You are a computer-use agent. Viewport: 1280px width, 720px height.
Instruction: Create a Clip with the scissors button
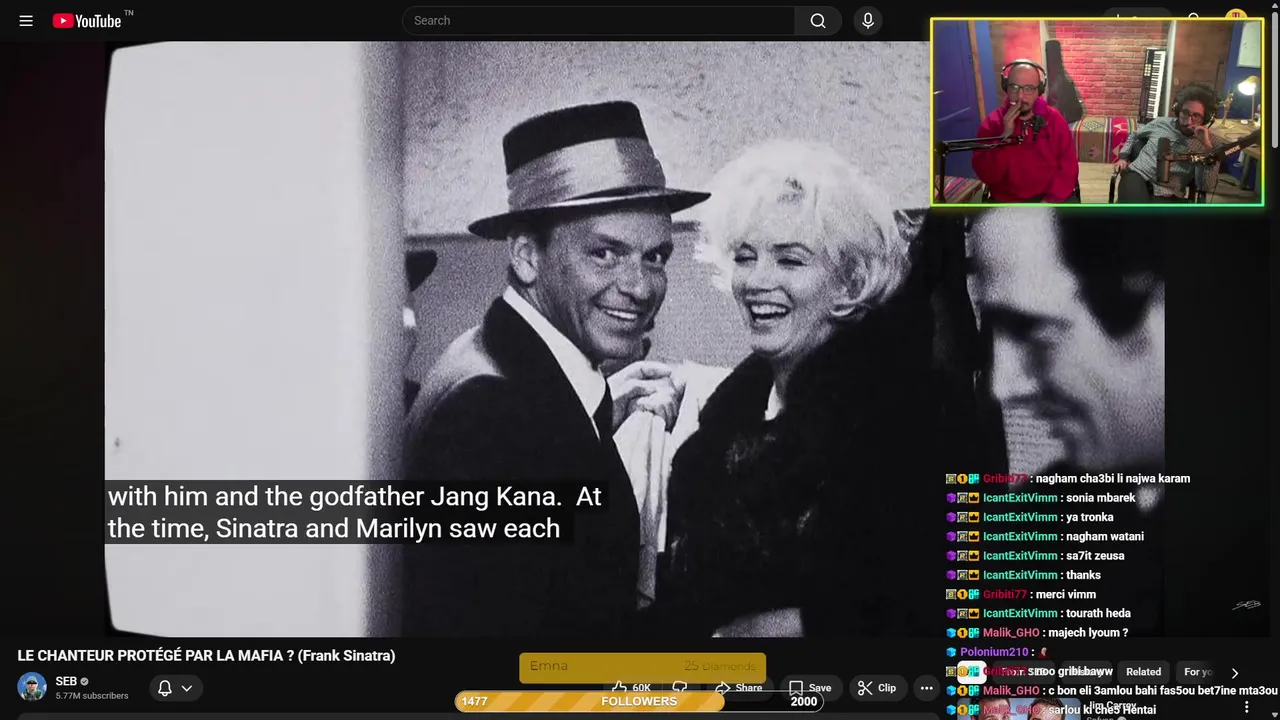877,688
